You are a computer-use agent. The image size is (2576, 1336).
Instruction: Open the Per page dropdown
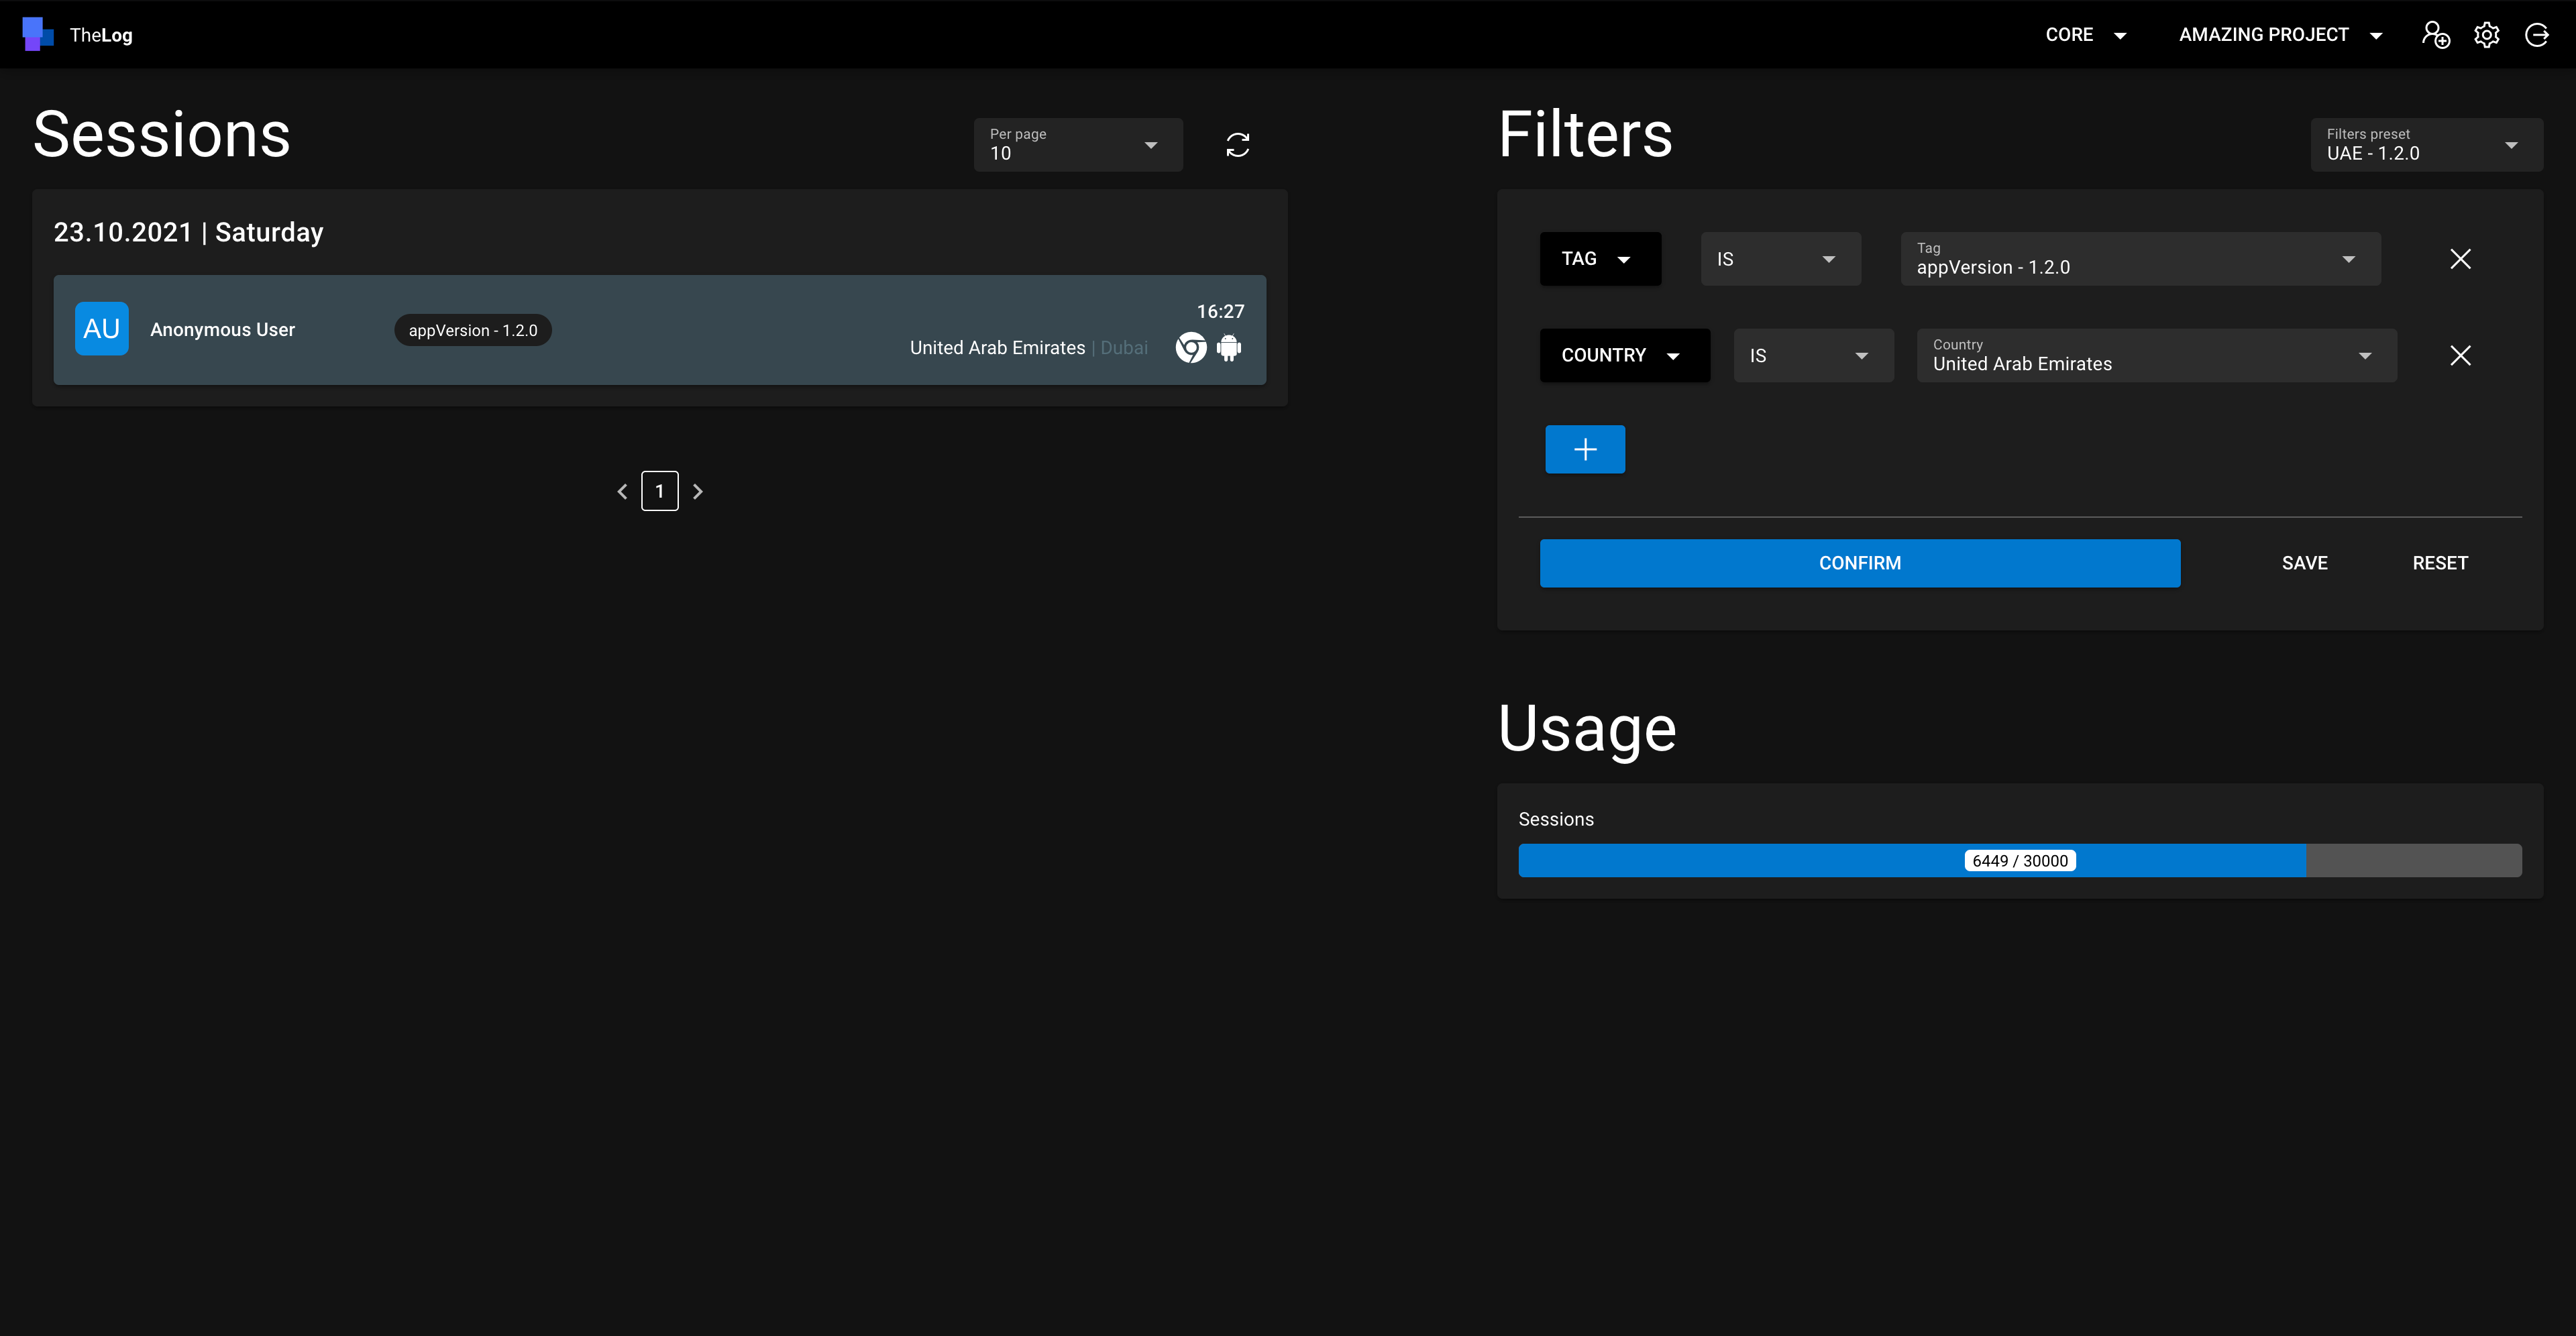1077,145
